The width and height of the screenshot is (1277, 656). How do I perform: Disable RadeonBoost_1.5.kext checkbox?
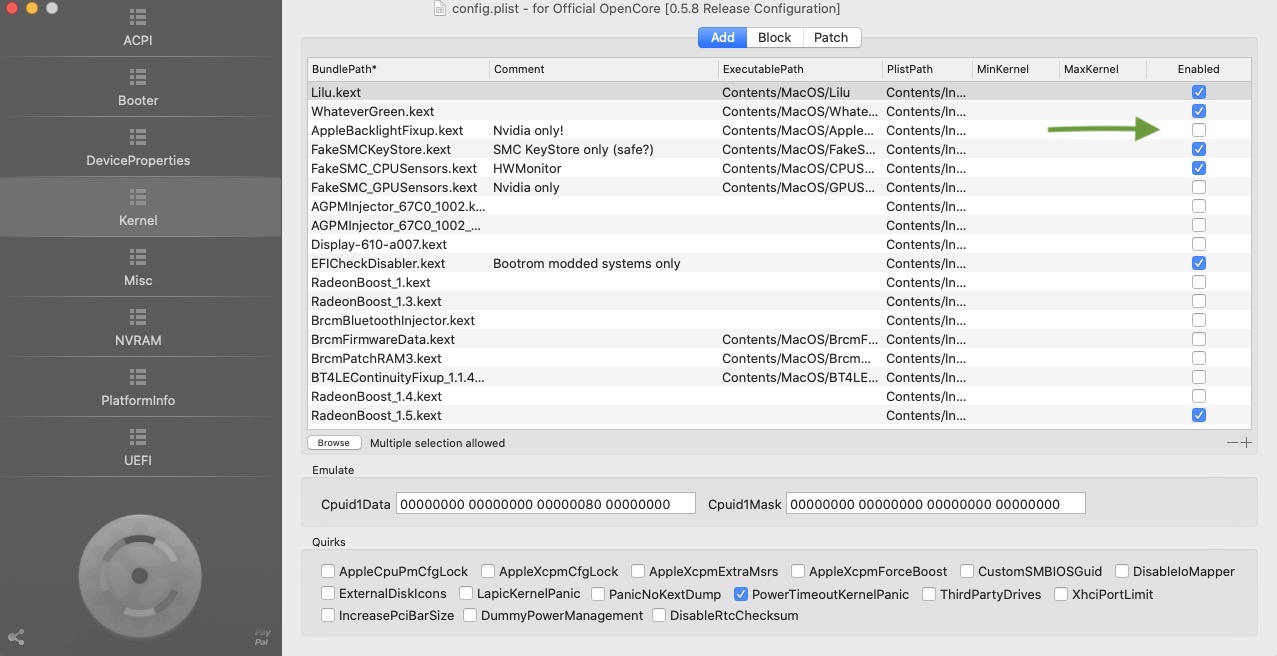(x=1199, y=415)
